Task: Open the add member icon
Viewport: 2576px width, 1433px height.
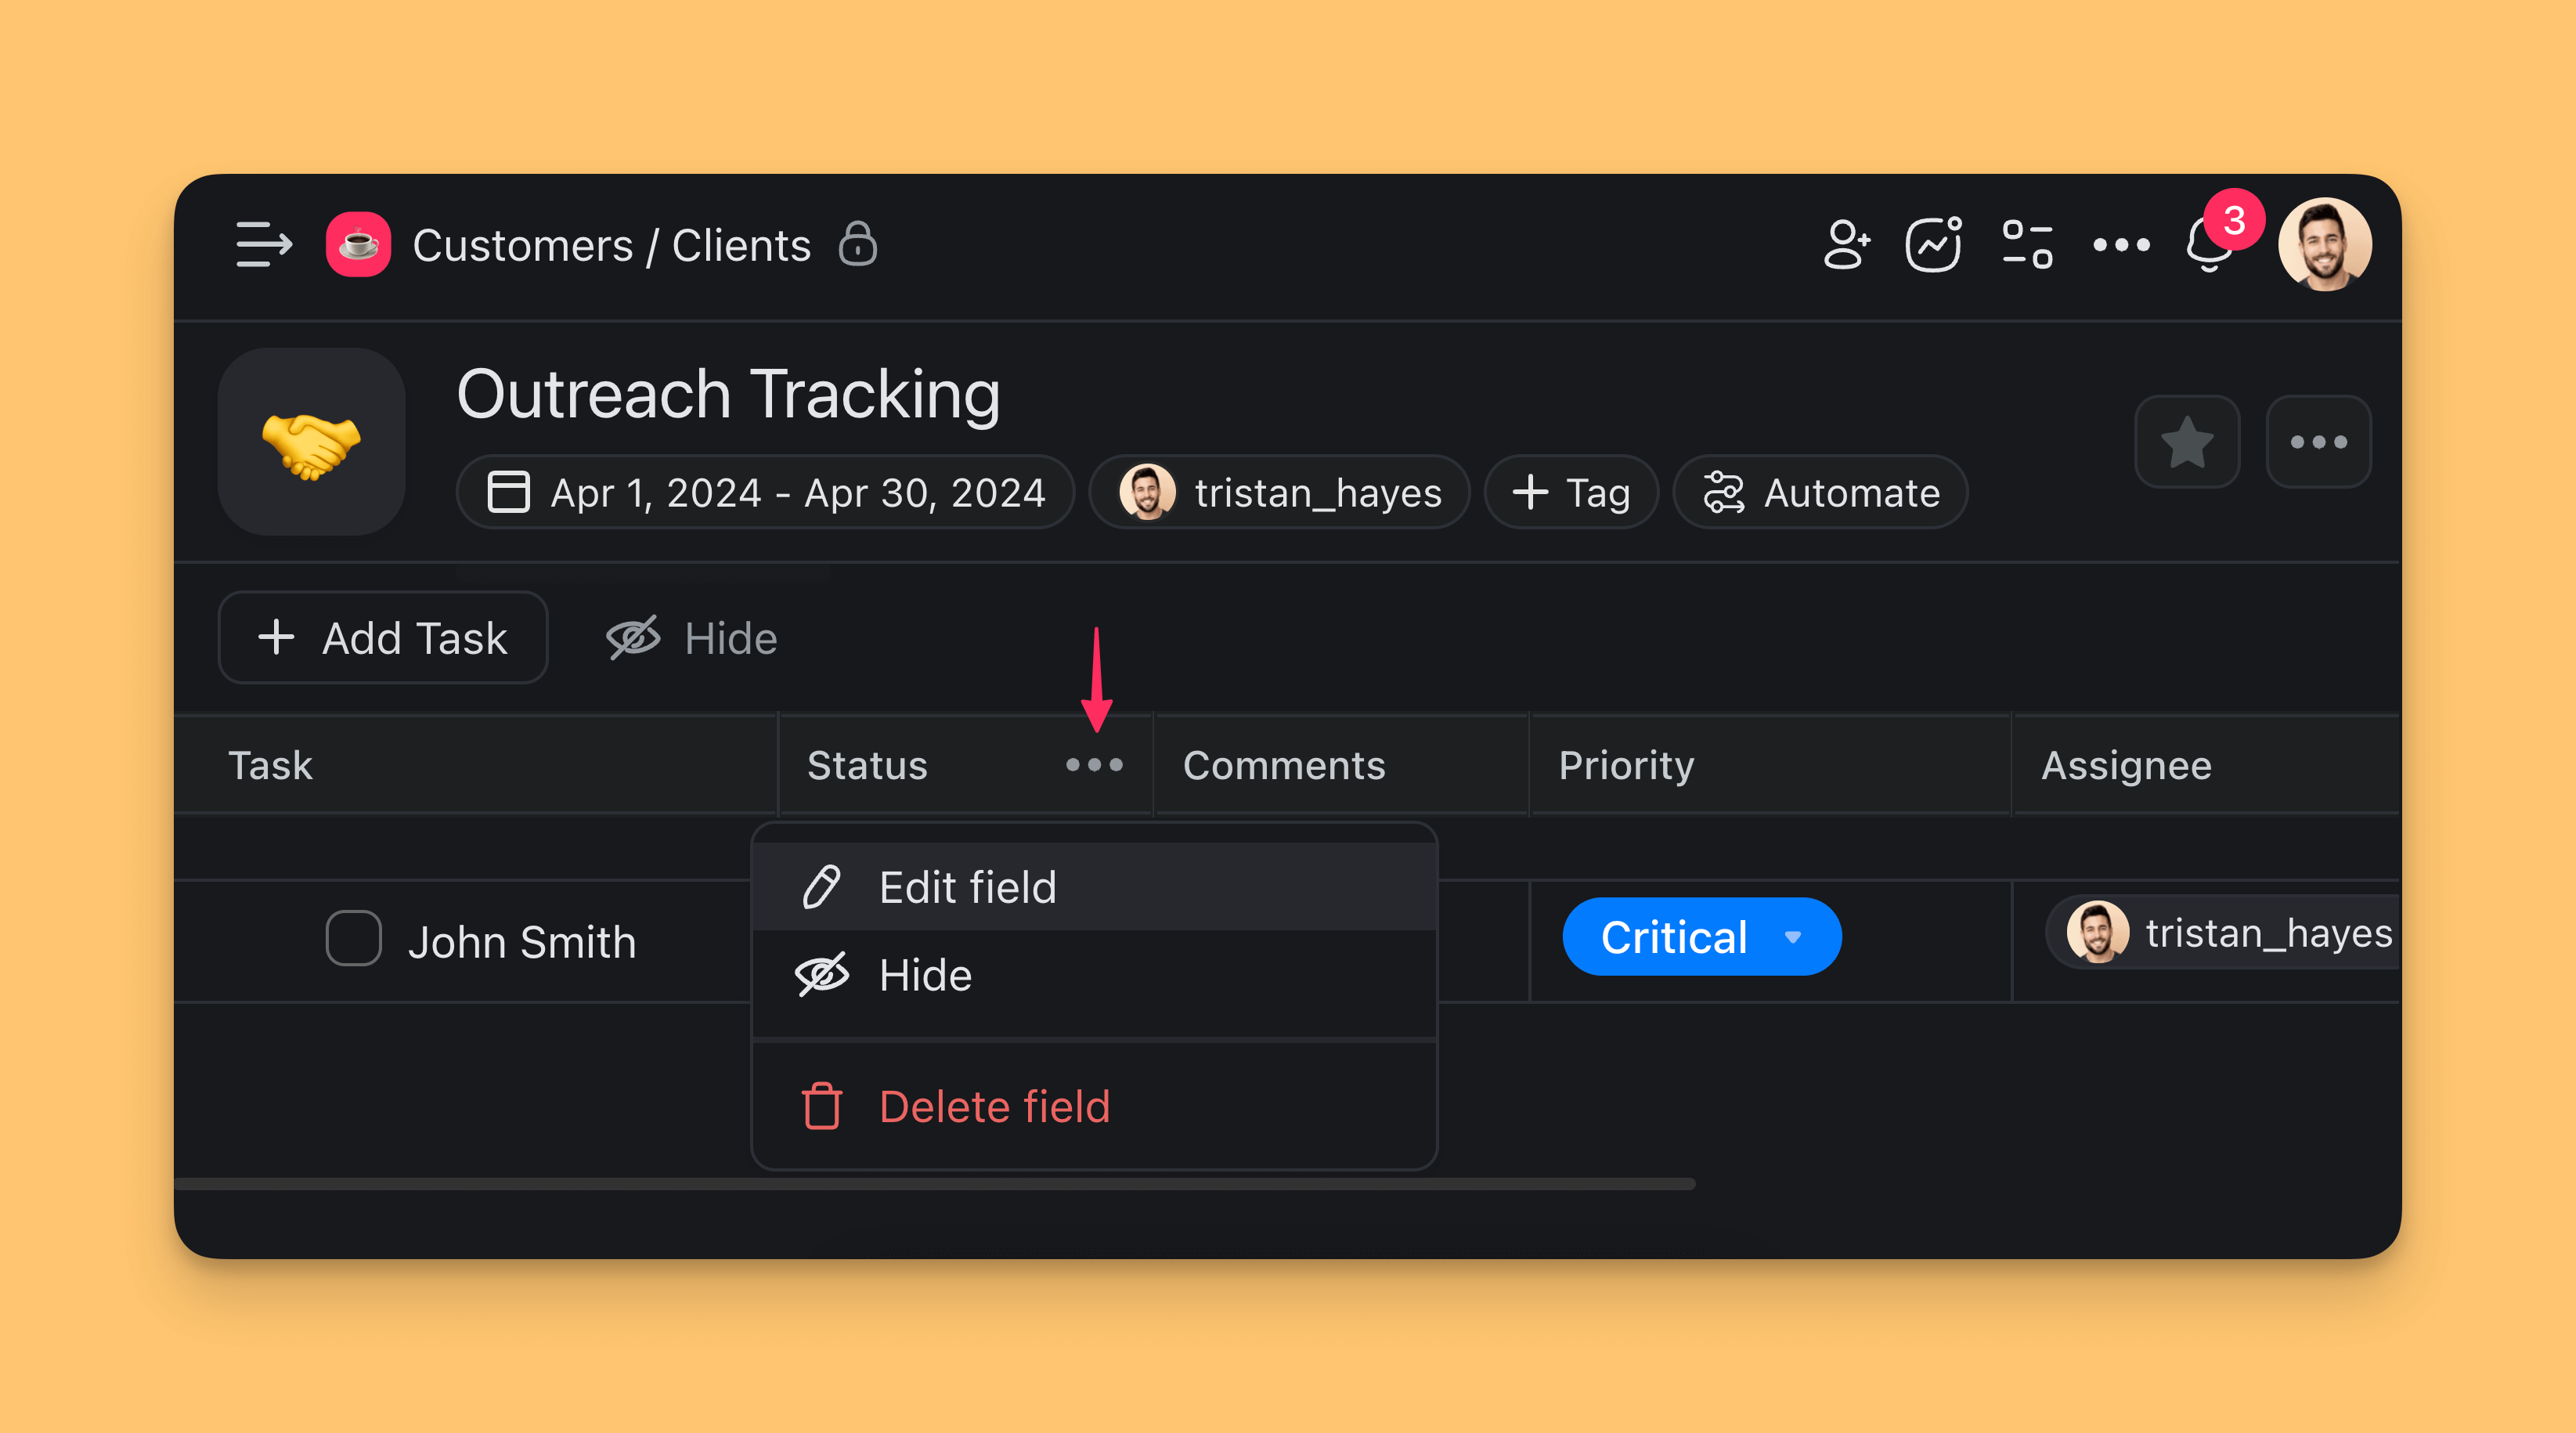Action: pyautogui.click(x=1845, y=245)
